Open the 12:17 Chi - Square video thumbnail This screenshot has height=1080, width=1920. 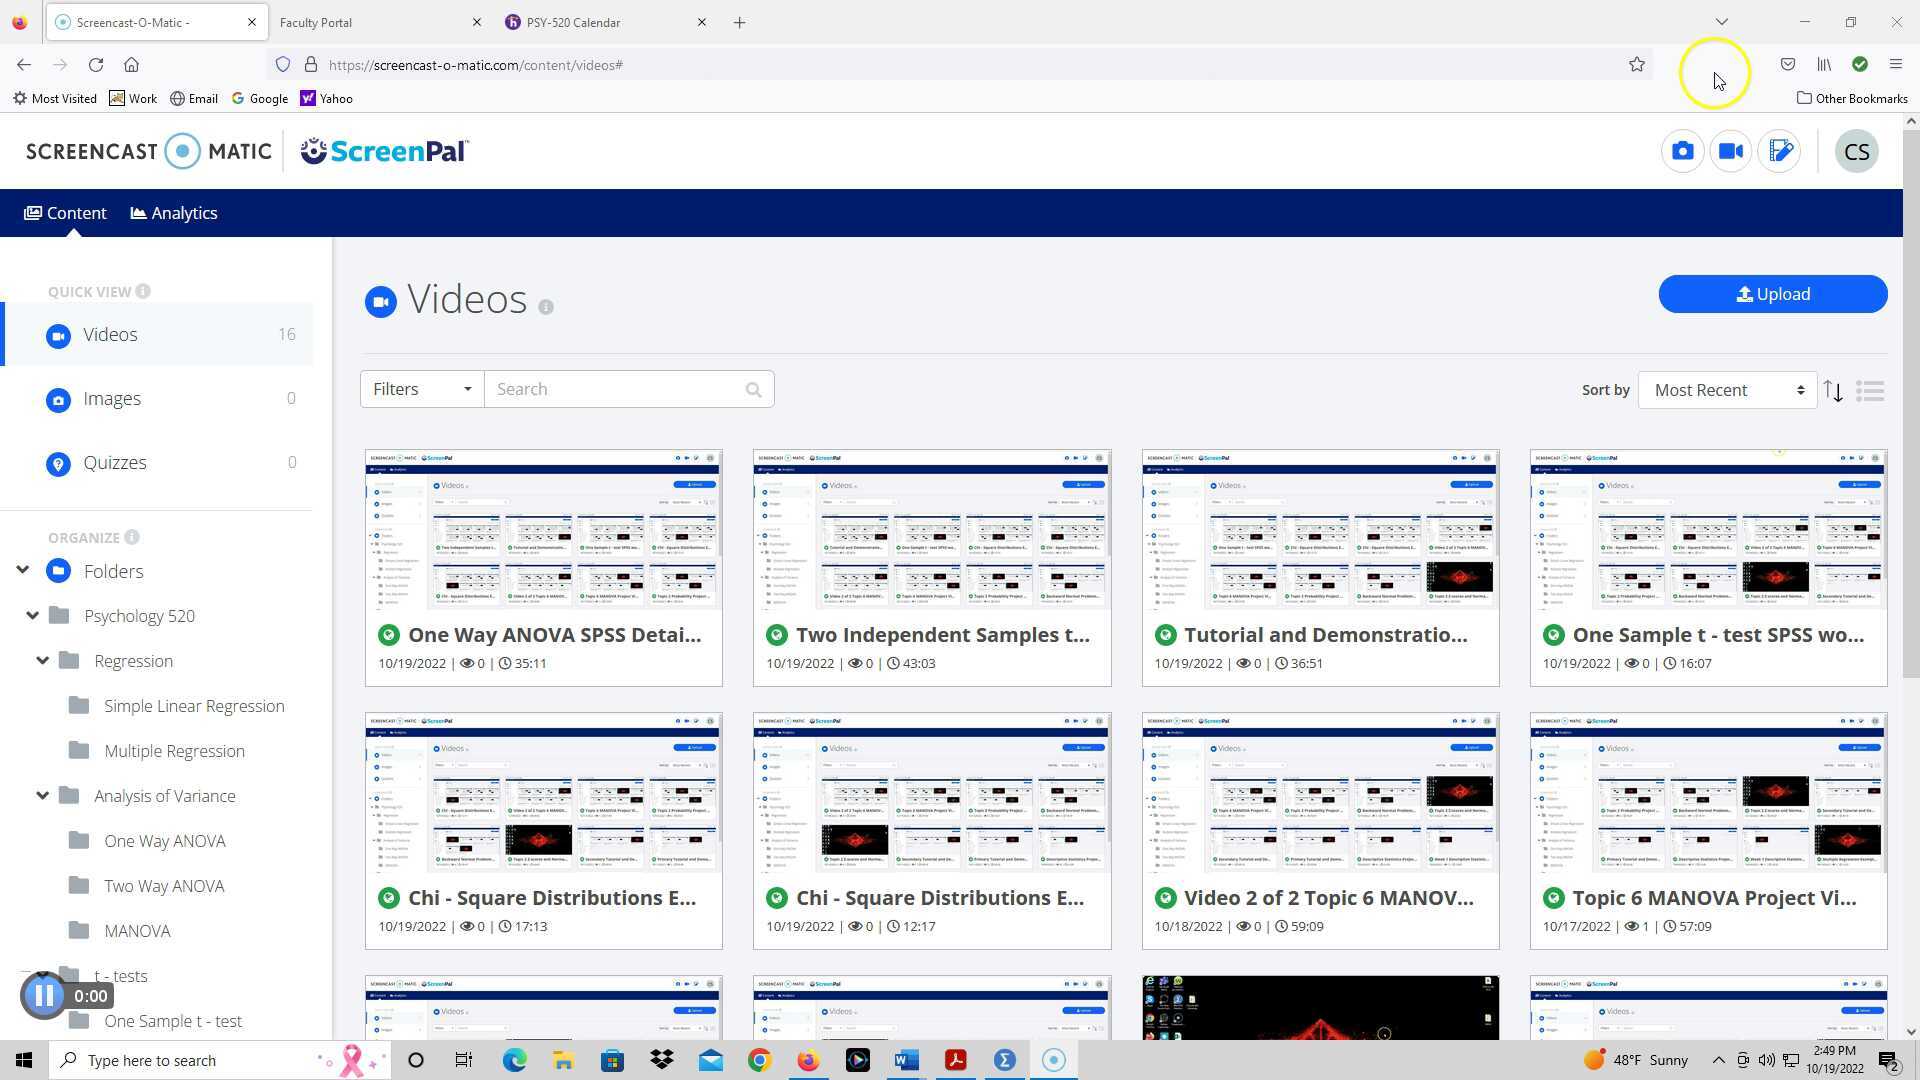pos(932,793)
